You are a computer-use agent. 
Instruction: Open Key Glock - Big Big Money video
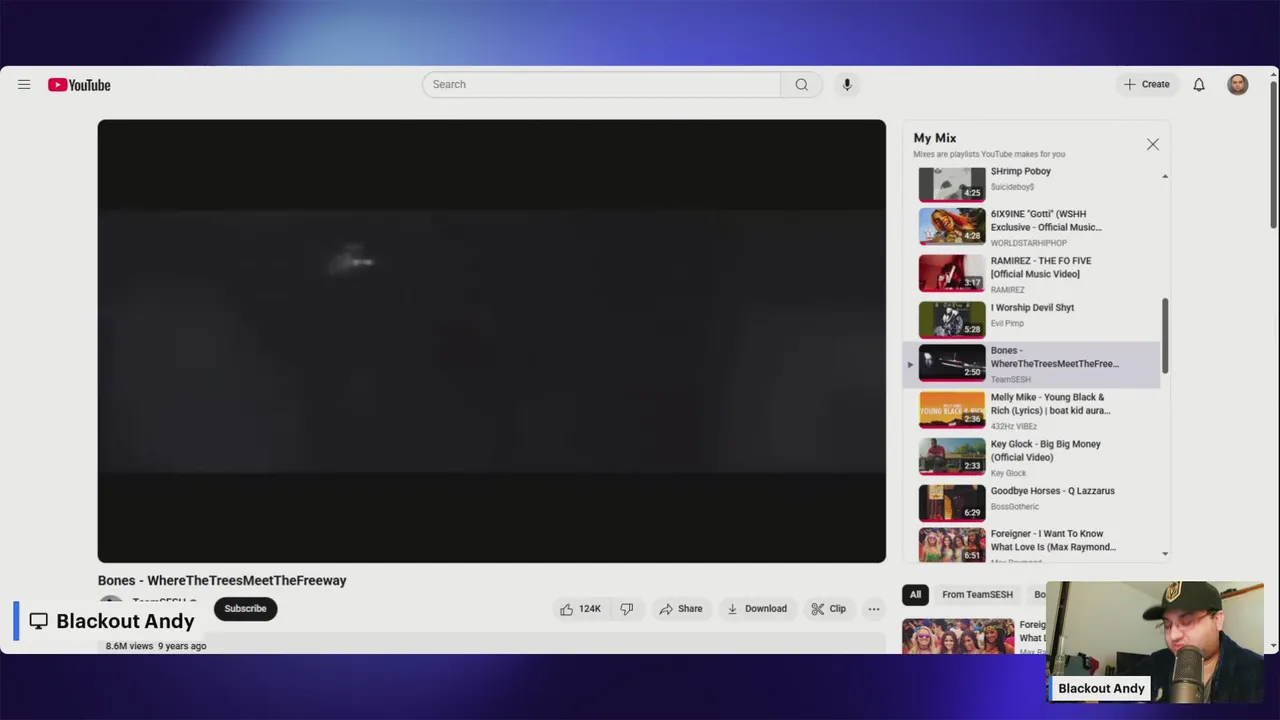1031,457
